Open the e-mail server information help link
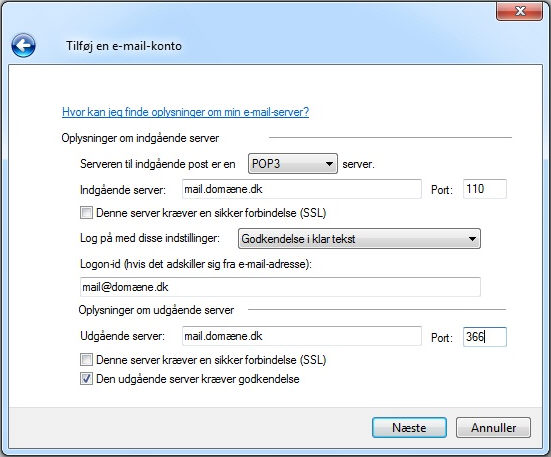This screenshot has width=551, height=457. [x=186, y=112]
